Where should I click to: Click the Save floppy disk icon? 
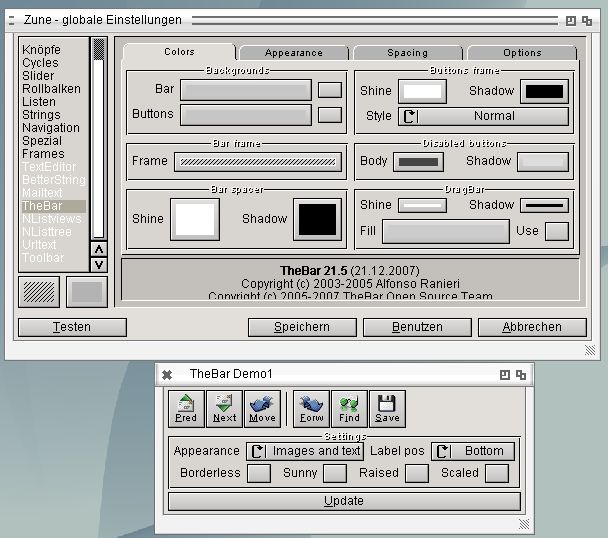coord(387,409)
